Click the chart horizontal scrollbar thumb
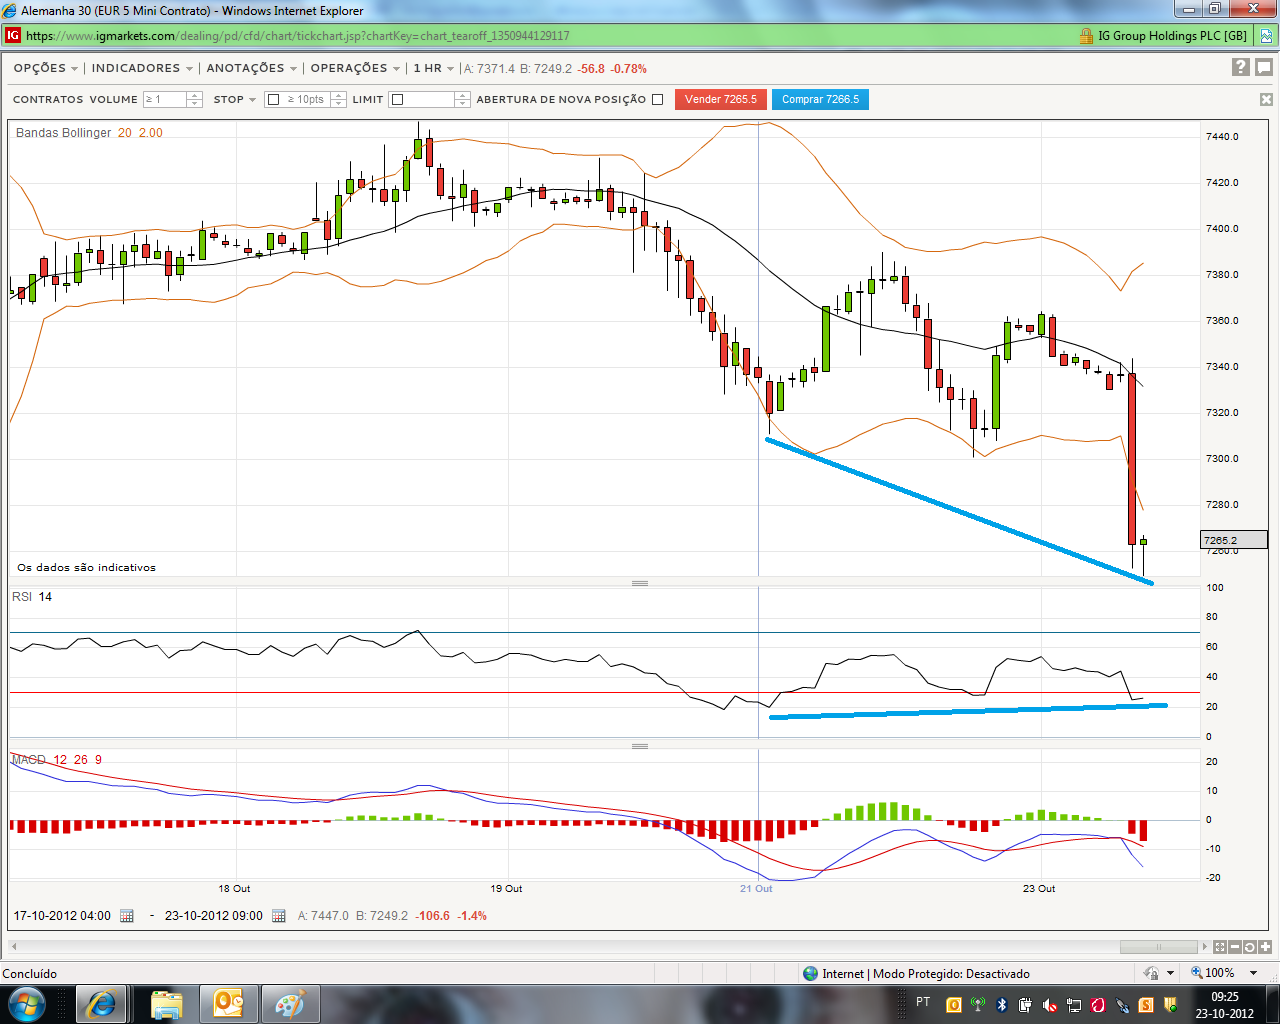Screen dimensions: 1280x1024 click(1158, 946)
